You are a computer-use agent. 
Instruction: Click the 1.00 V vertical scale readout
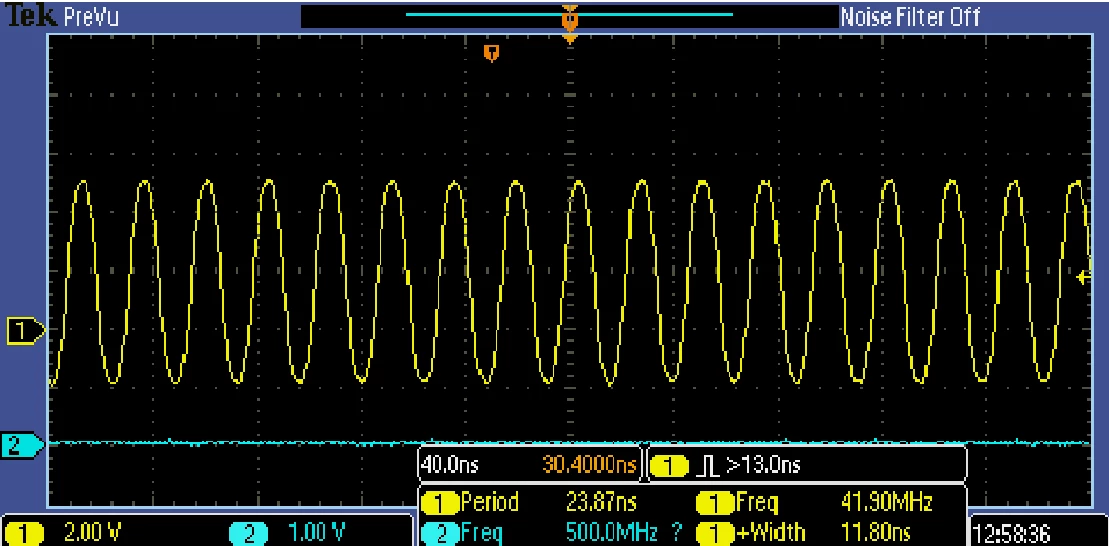click(x=317, y=532)
